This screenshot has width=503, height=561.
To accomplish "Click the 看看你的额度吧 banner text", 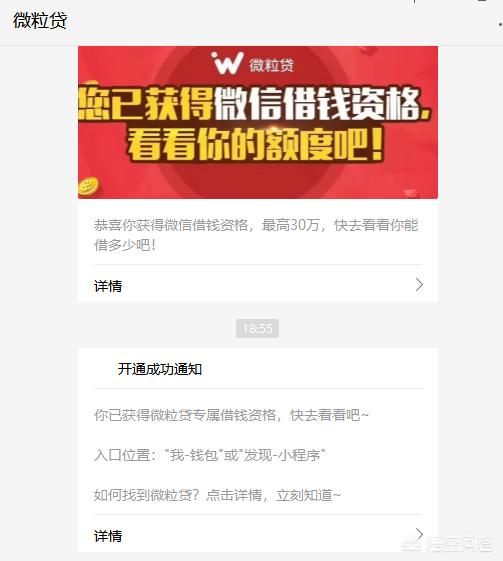I will [256, 144].
